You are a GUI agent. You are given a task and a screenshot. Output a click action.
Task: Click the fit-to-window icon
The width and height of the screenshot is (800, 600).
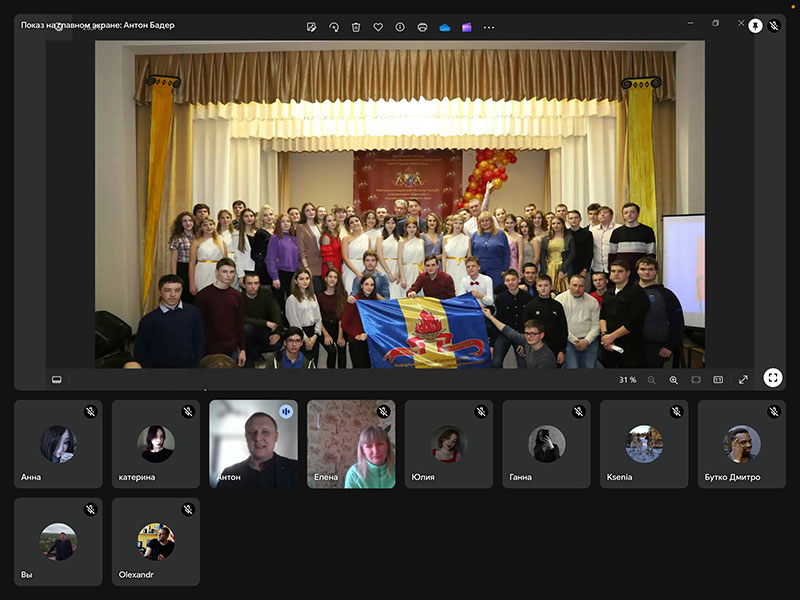[696, 380]
